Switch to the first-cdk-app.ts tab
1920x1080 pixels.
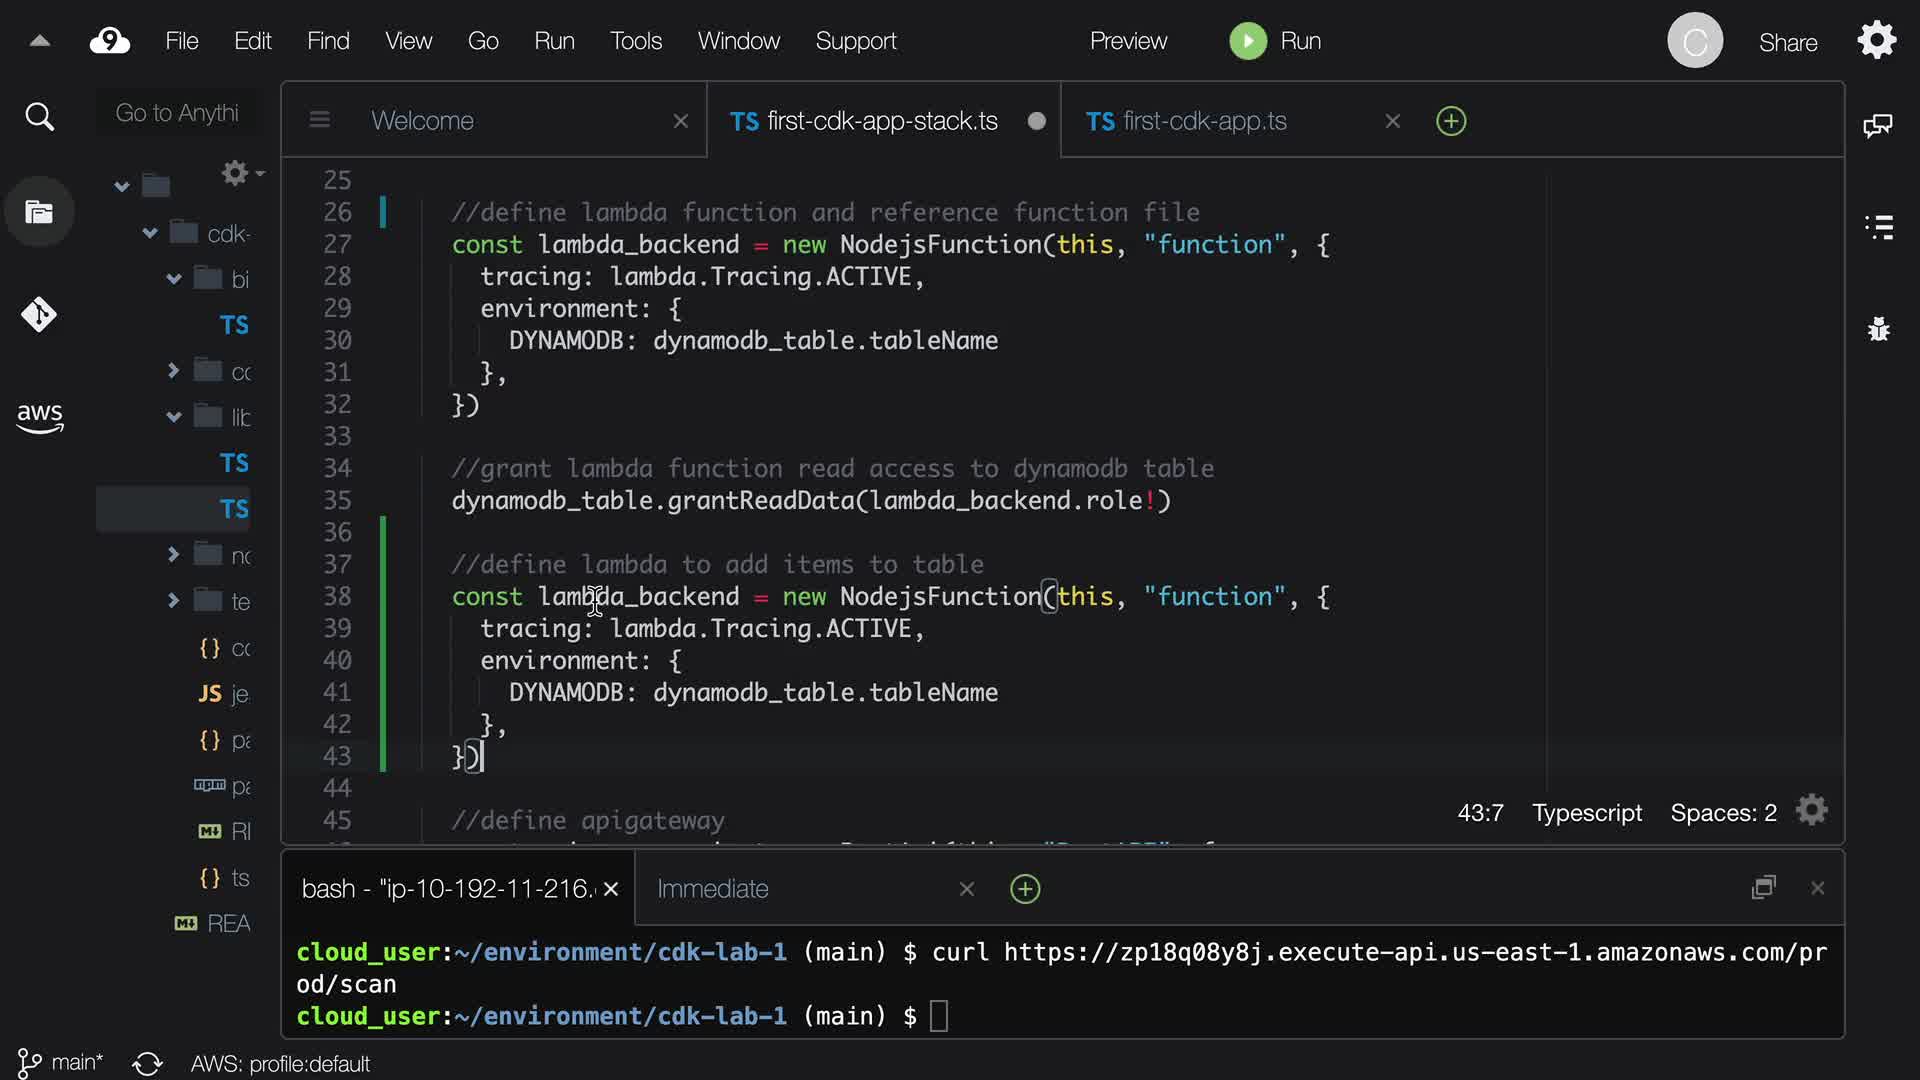[x=1204, y=121]
